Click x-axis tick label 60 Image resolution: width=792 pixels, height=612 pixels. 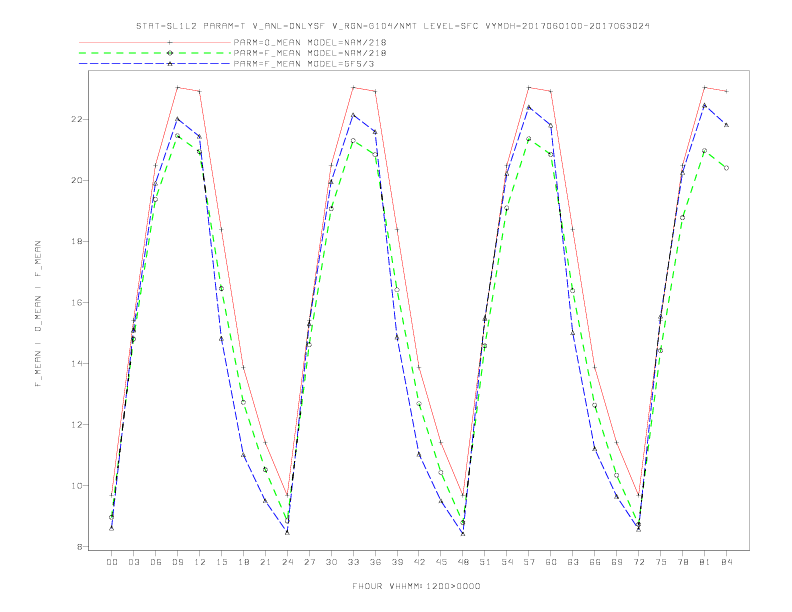[551, 562]
